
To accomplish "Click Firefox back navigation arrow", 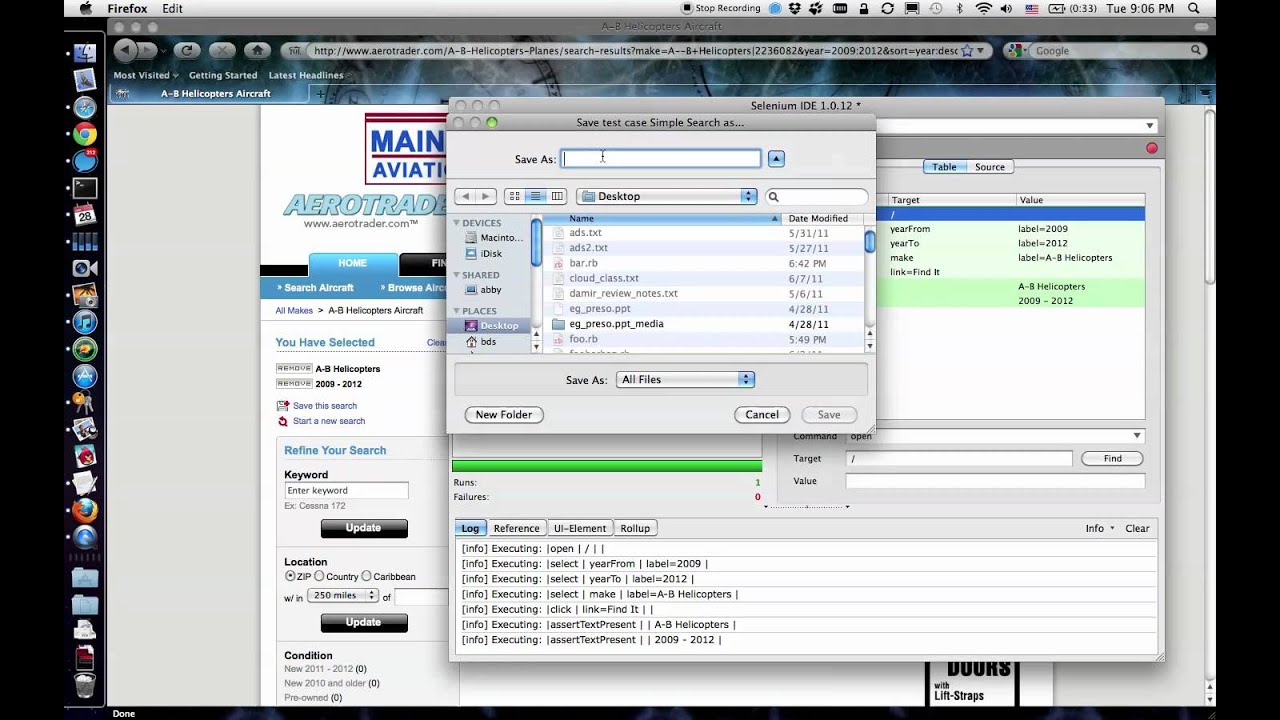I will click(x=126, y=50).
